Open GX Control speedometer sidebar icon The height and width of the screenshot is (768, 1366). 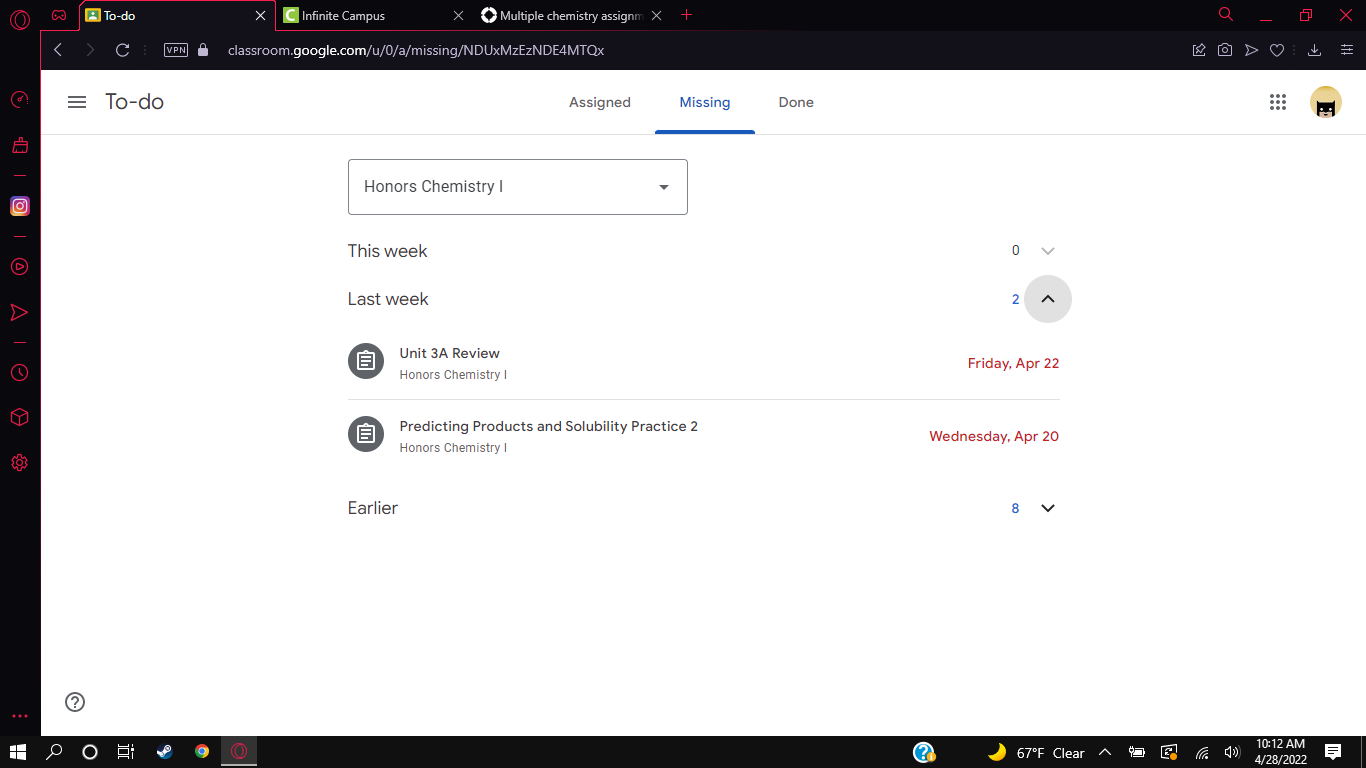(x=19, y=100)
